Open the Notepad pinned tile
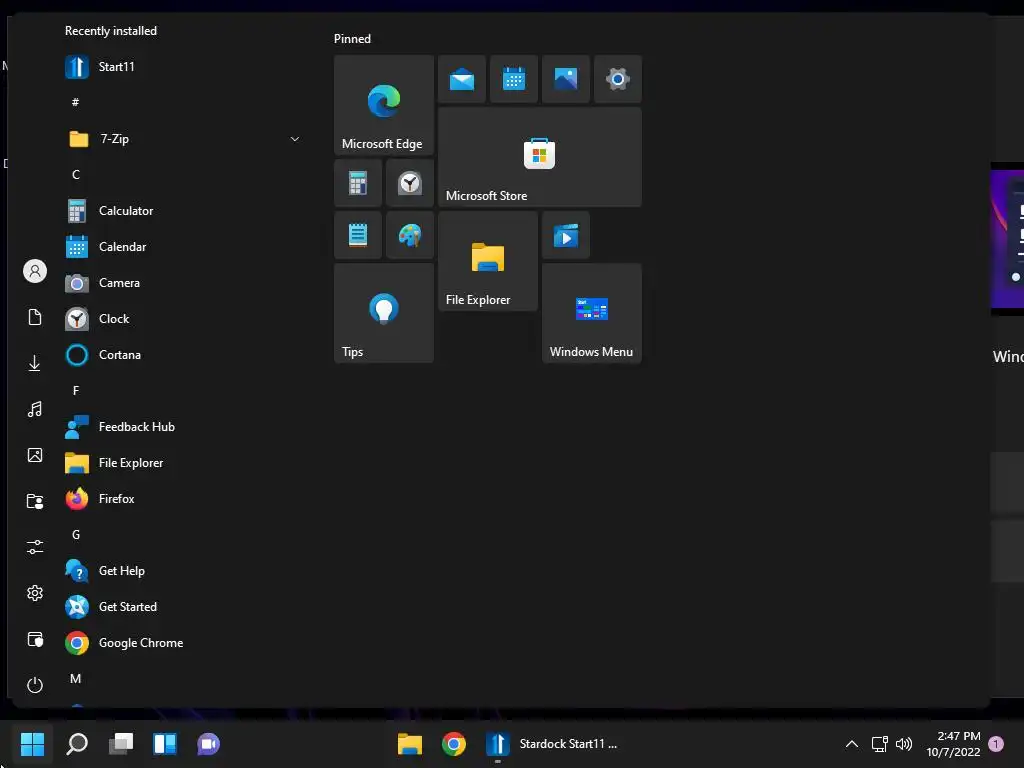1024x768 pixels. coord(358,235)
